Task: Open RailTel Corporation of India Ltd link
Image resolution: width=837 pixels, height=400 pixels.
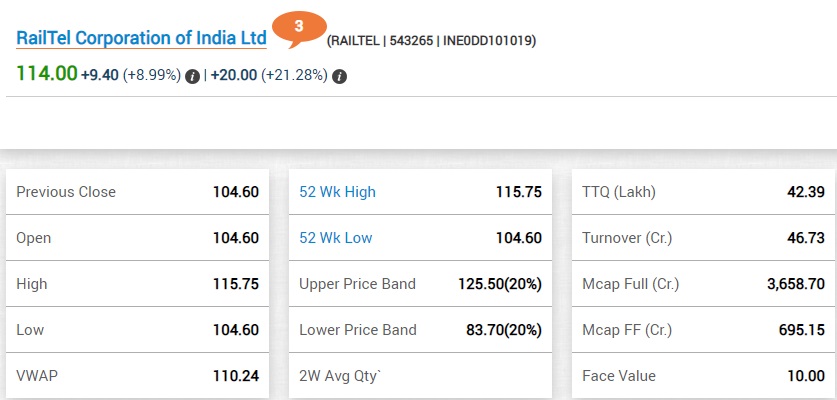Action: point(141,38)
